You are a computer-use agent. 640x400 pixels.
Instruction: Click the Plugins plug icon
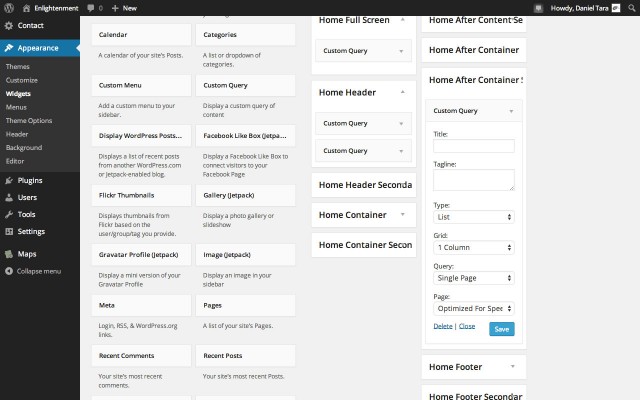pyautogui.click(x=9, y=180)
